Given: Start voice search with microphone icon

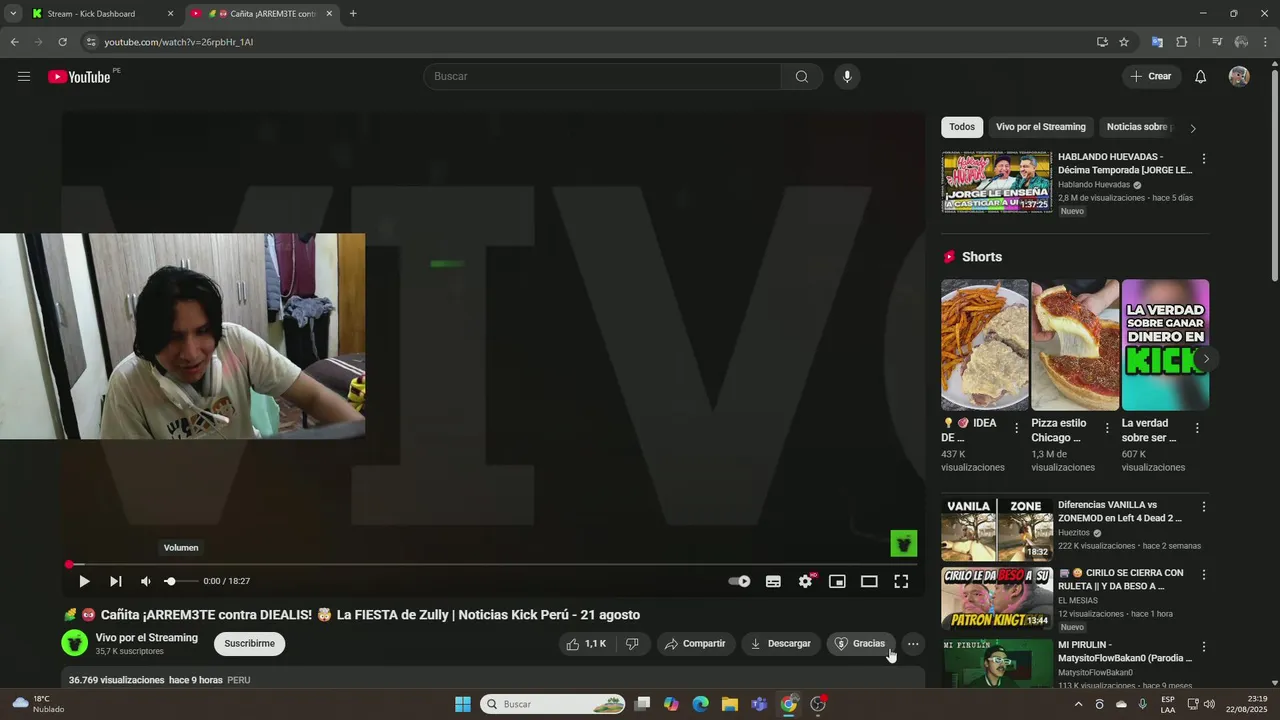Looking at the screenshot, I should [847, 77].
